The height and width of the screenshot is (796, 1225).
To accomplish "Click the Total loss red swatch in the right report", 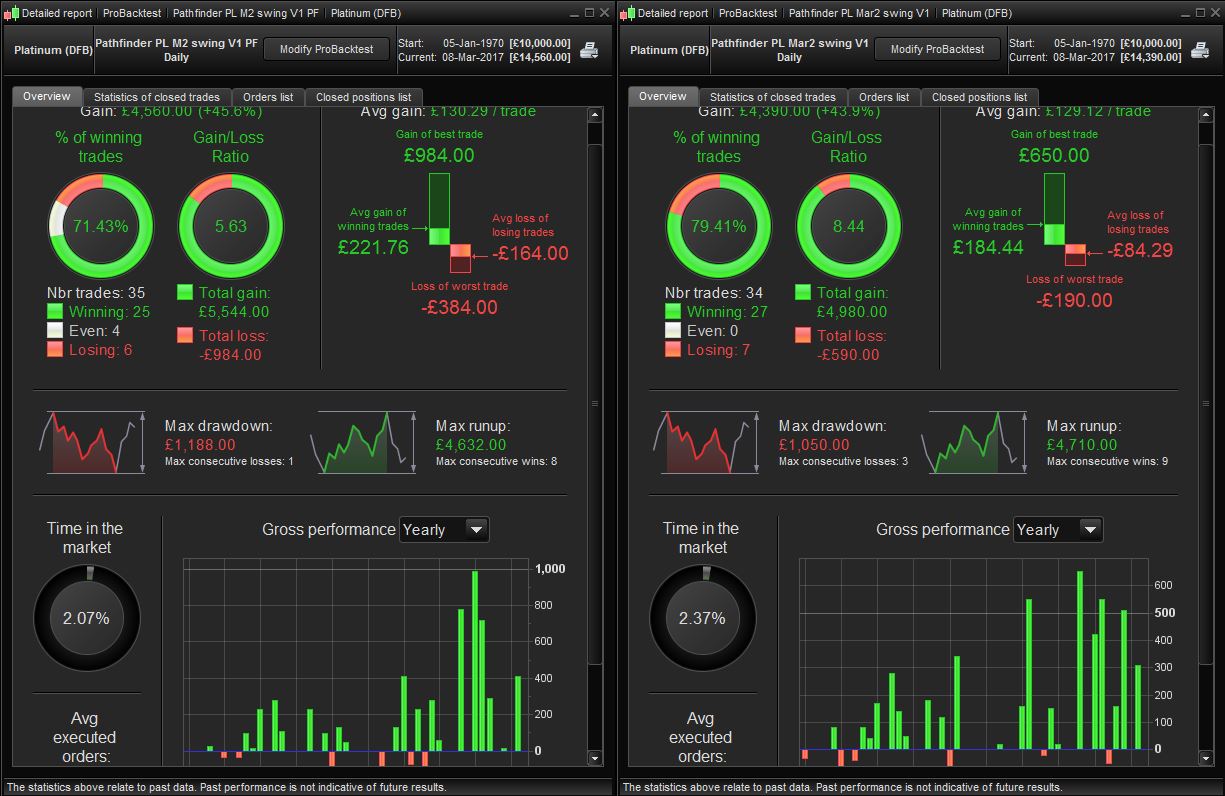I will tap(803, 335).
